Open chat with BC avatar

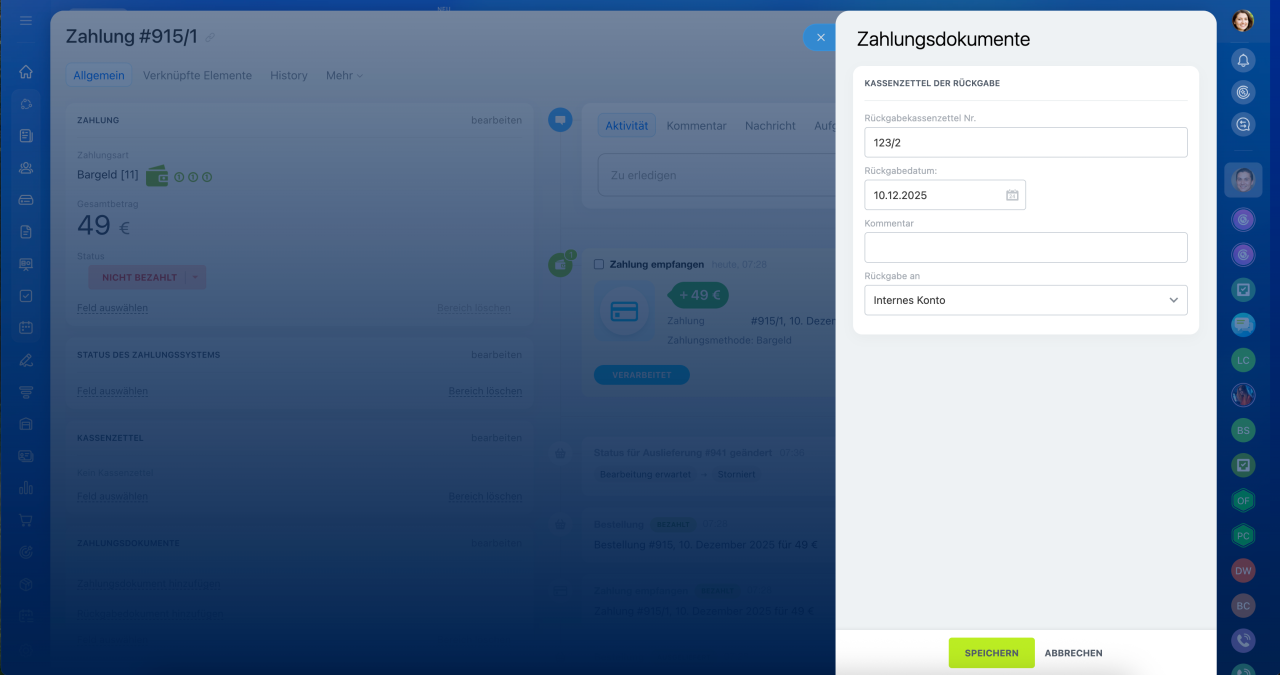[1243, 605]
